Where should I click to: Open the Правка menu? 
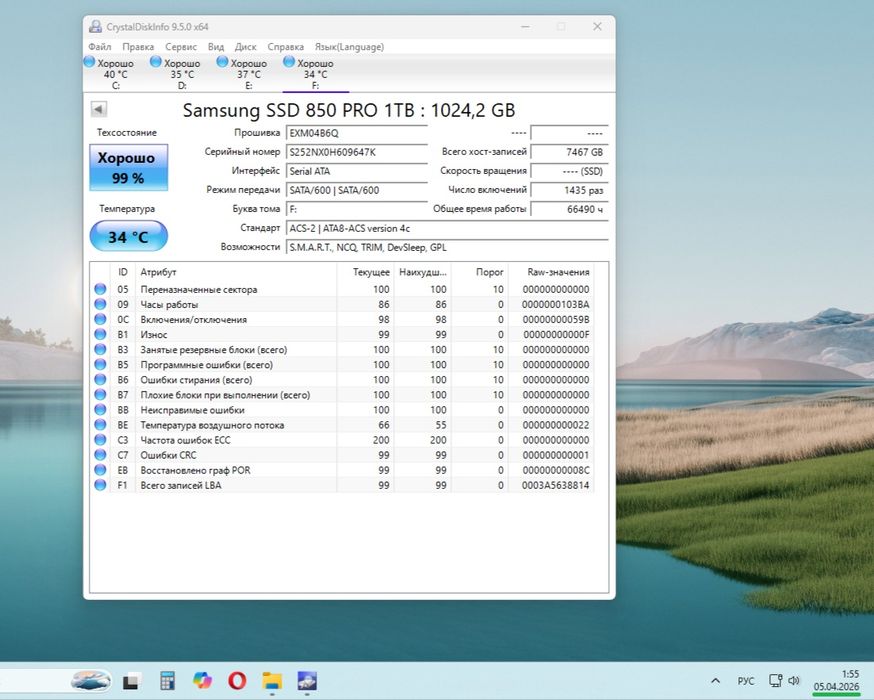click(x=138, y=47)
